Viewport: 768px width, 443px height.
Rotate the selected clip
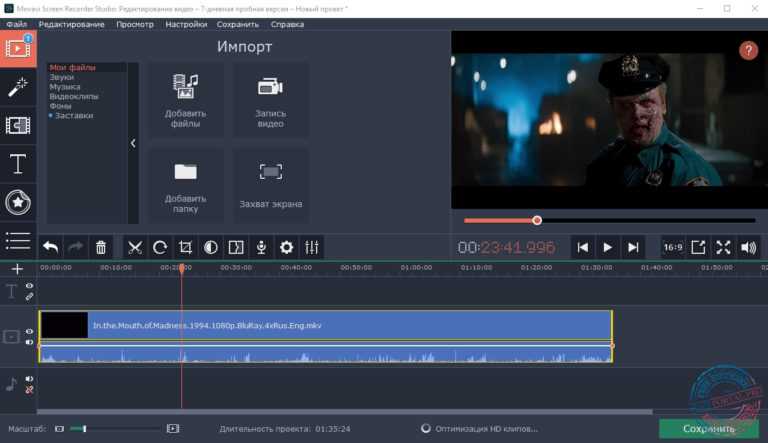pyautogui.click(x=160, y=247)
